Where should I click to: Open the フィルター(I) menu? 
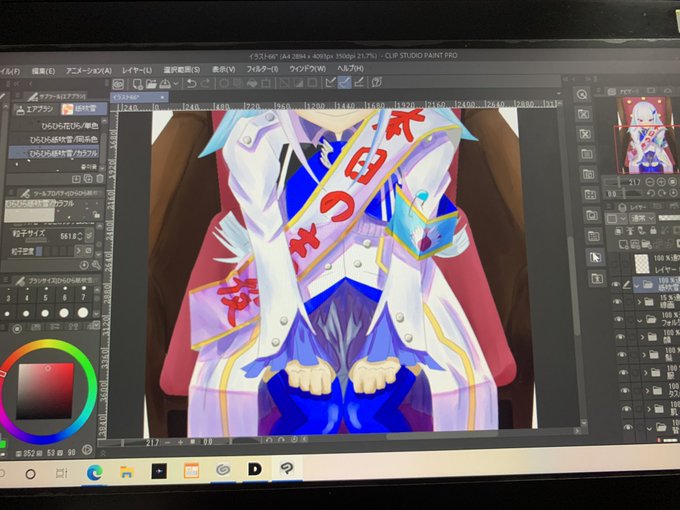click(262, 69)
